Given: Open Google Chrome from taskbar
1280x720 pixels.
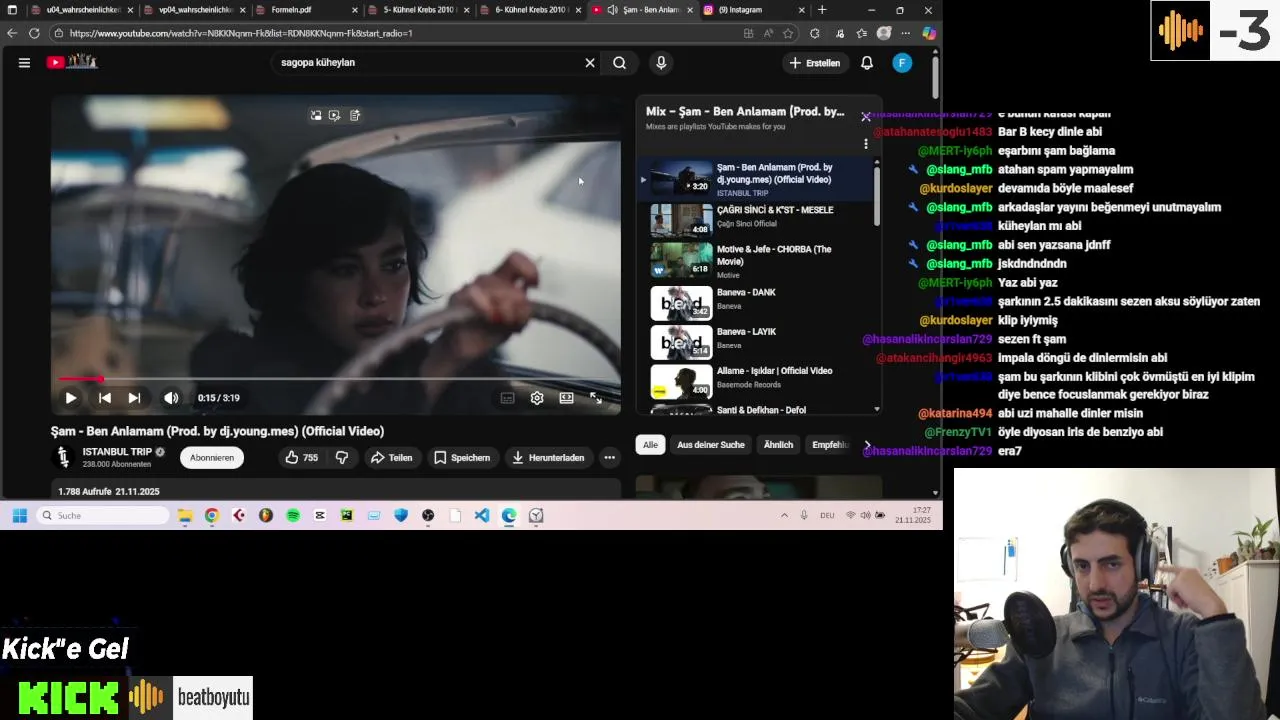Looking at the screenshot, I should pos(212,516).
